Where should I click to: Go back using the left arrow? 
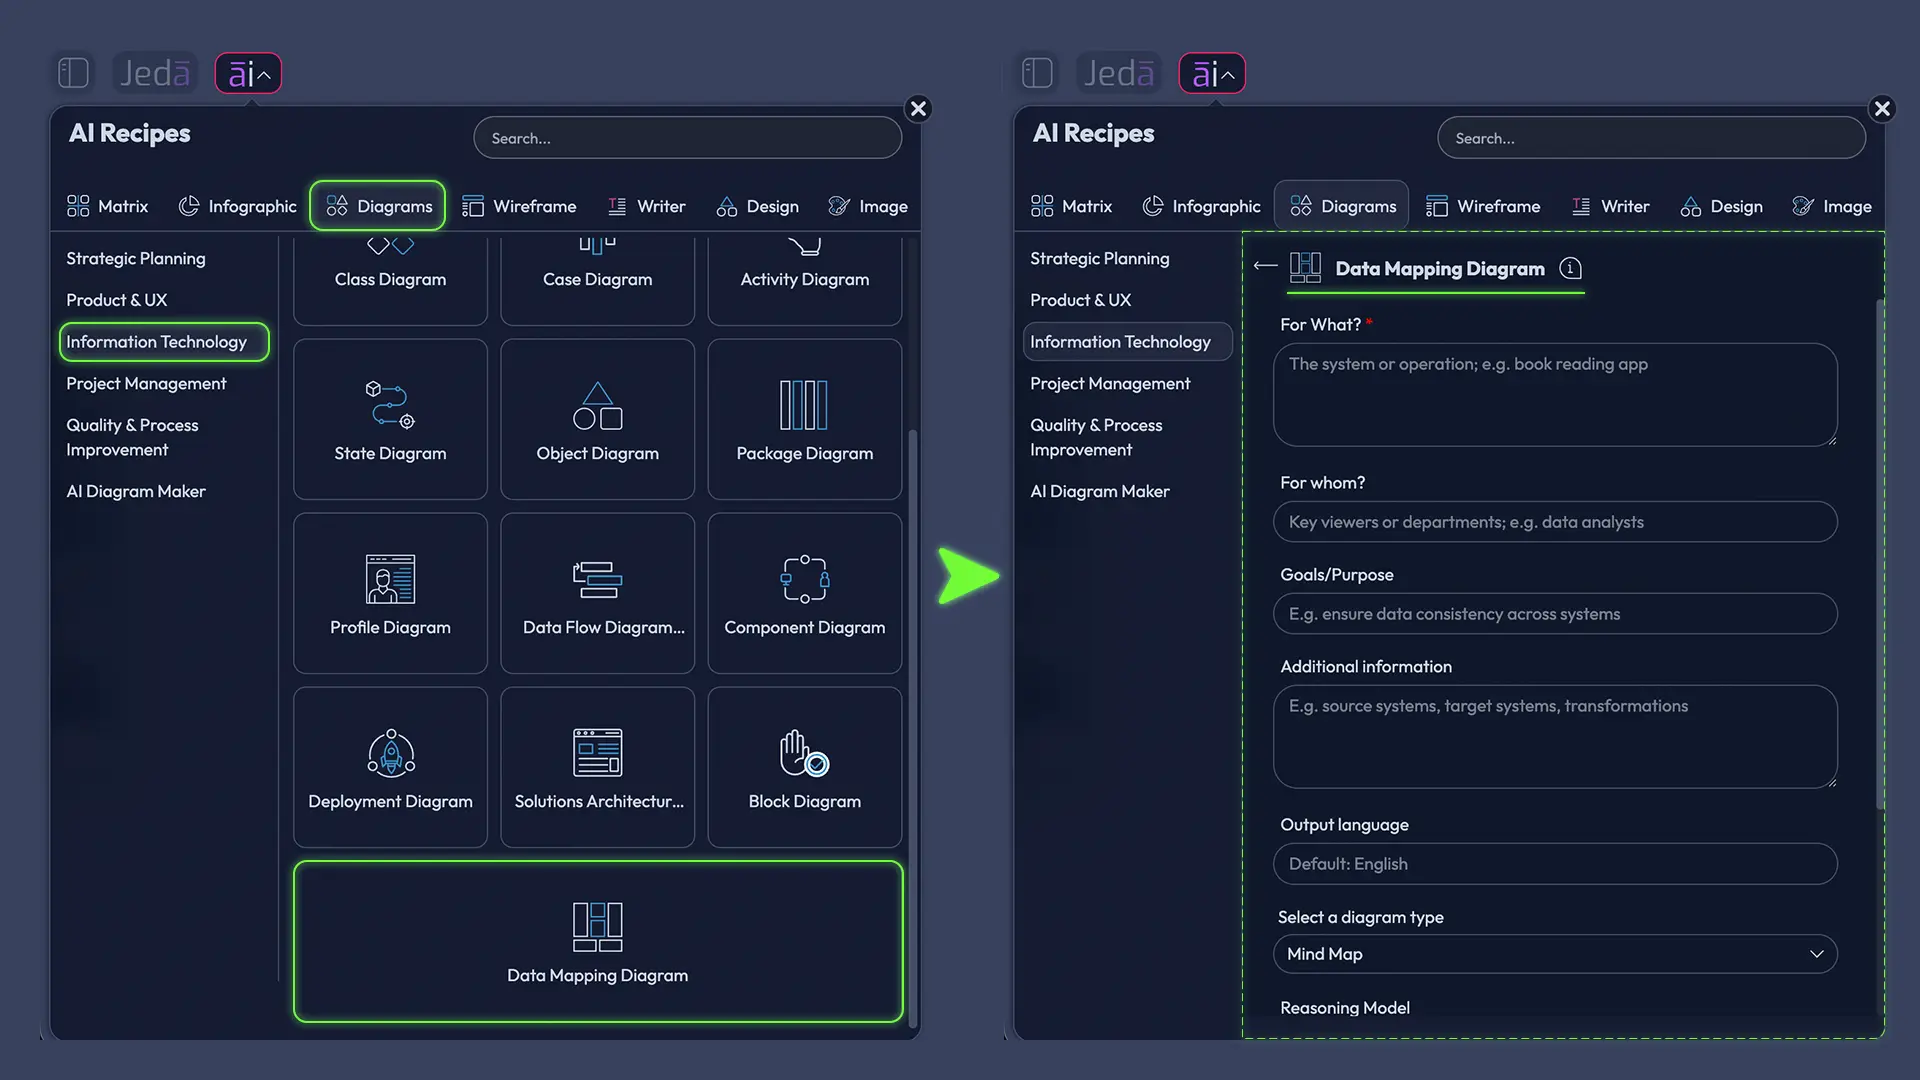[x=1265, y=266]
